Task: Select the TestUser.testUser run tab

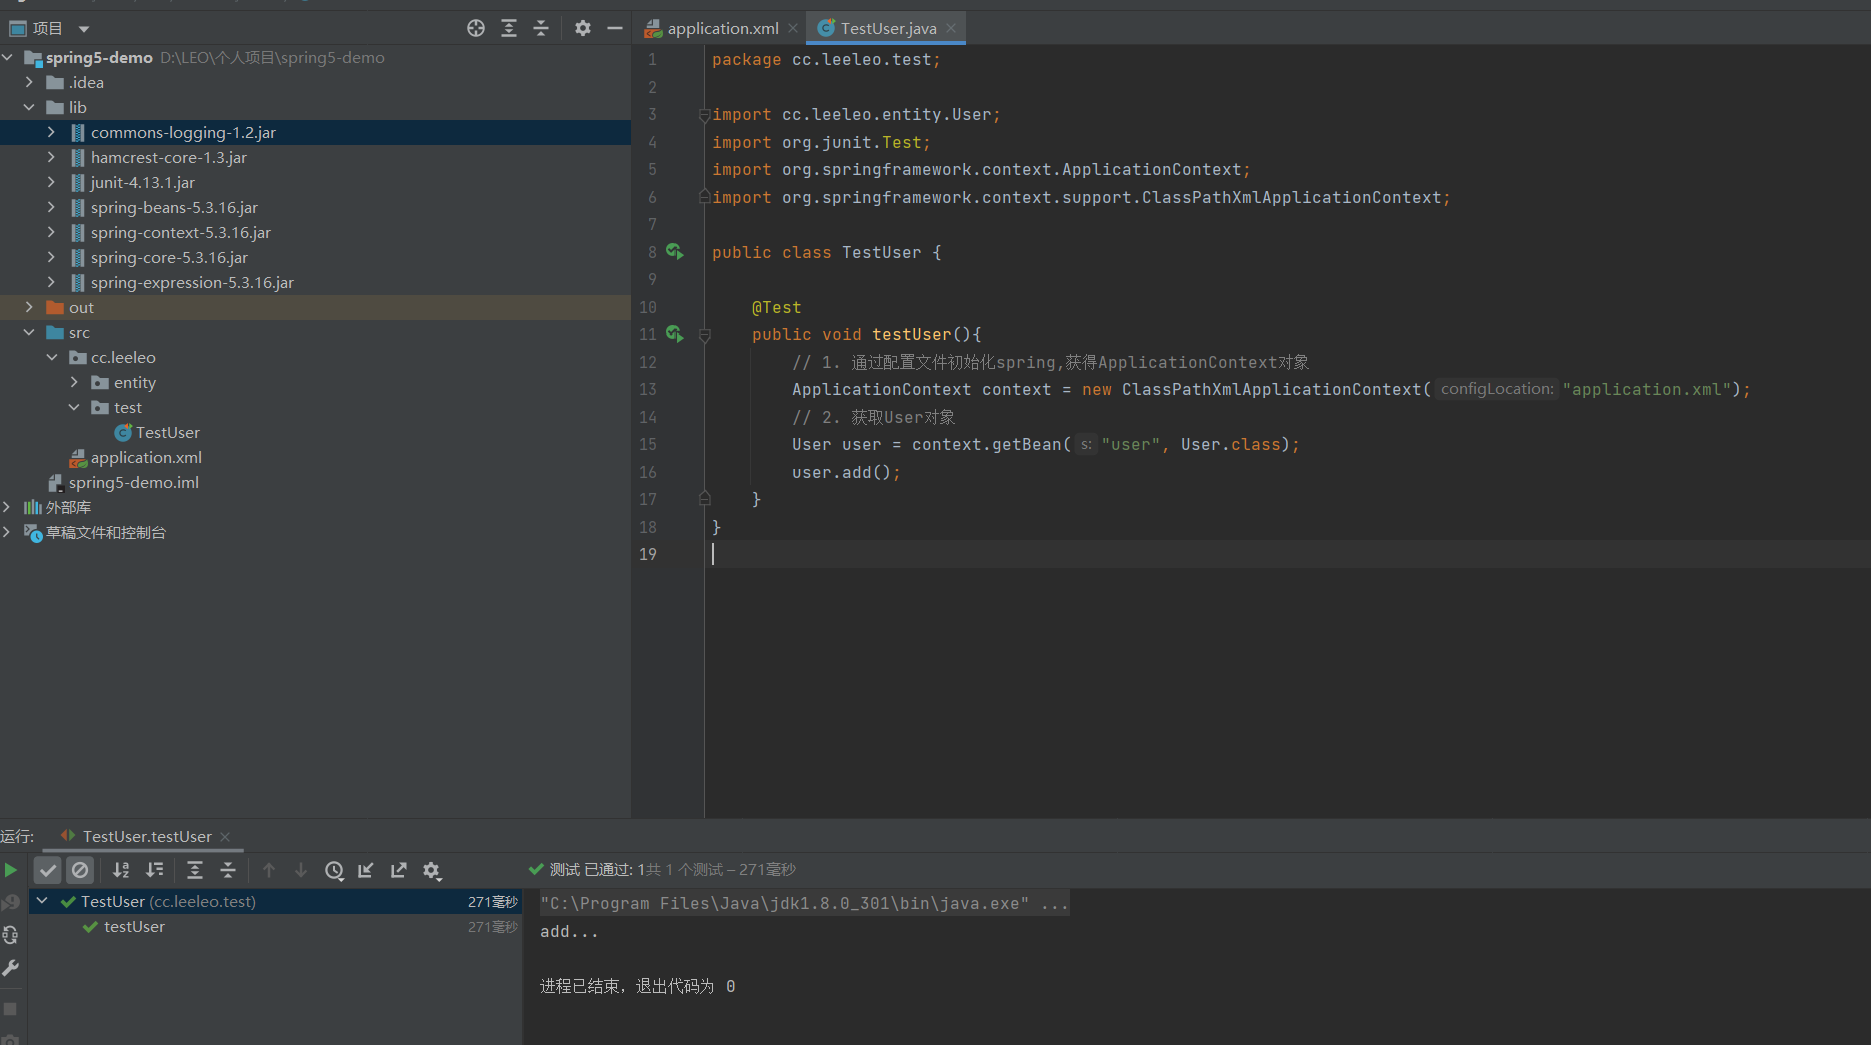Action: pyautogui.click(x=146, y=836)
